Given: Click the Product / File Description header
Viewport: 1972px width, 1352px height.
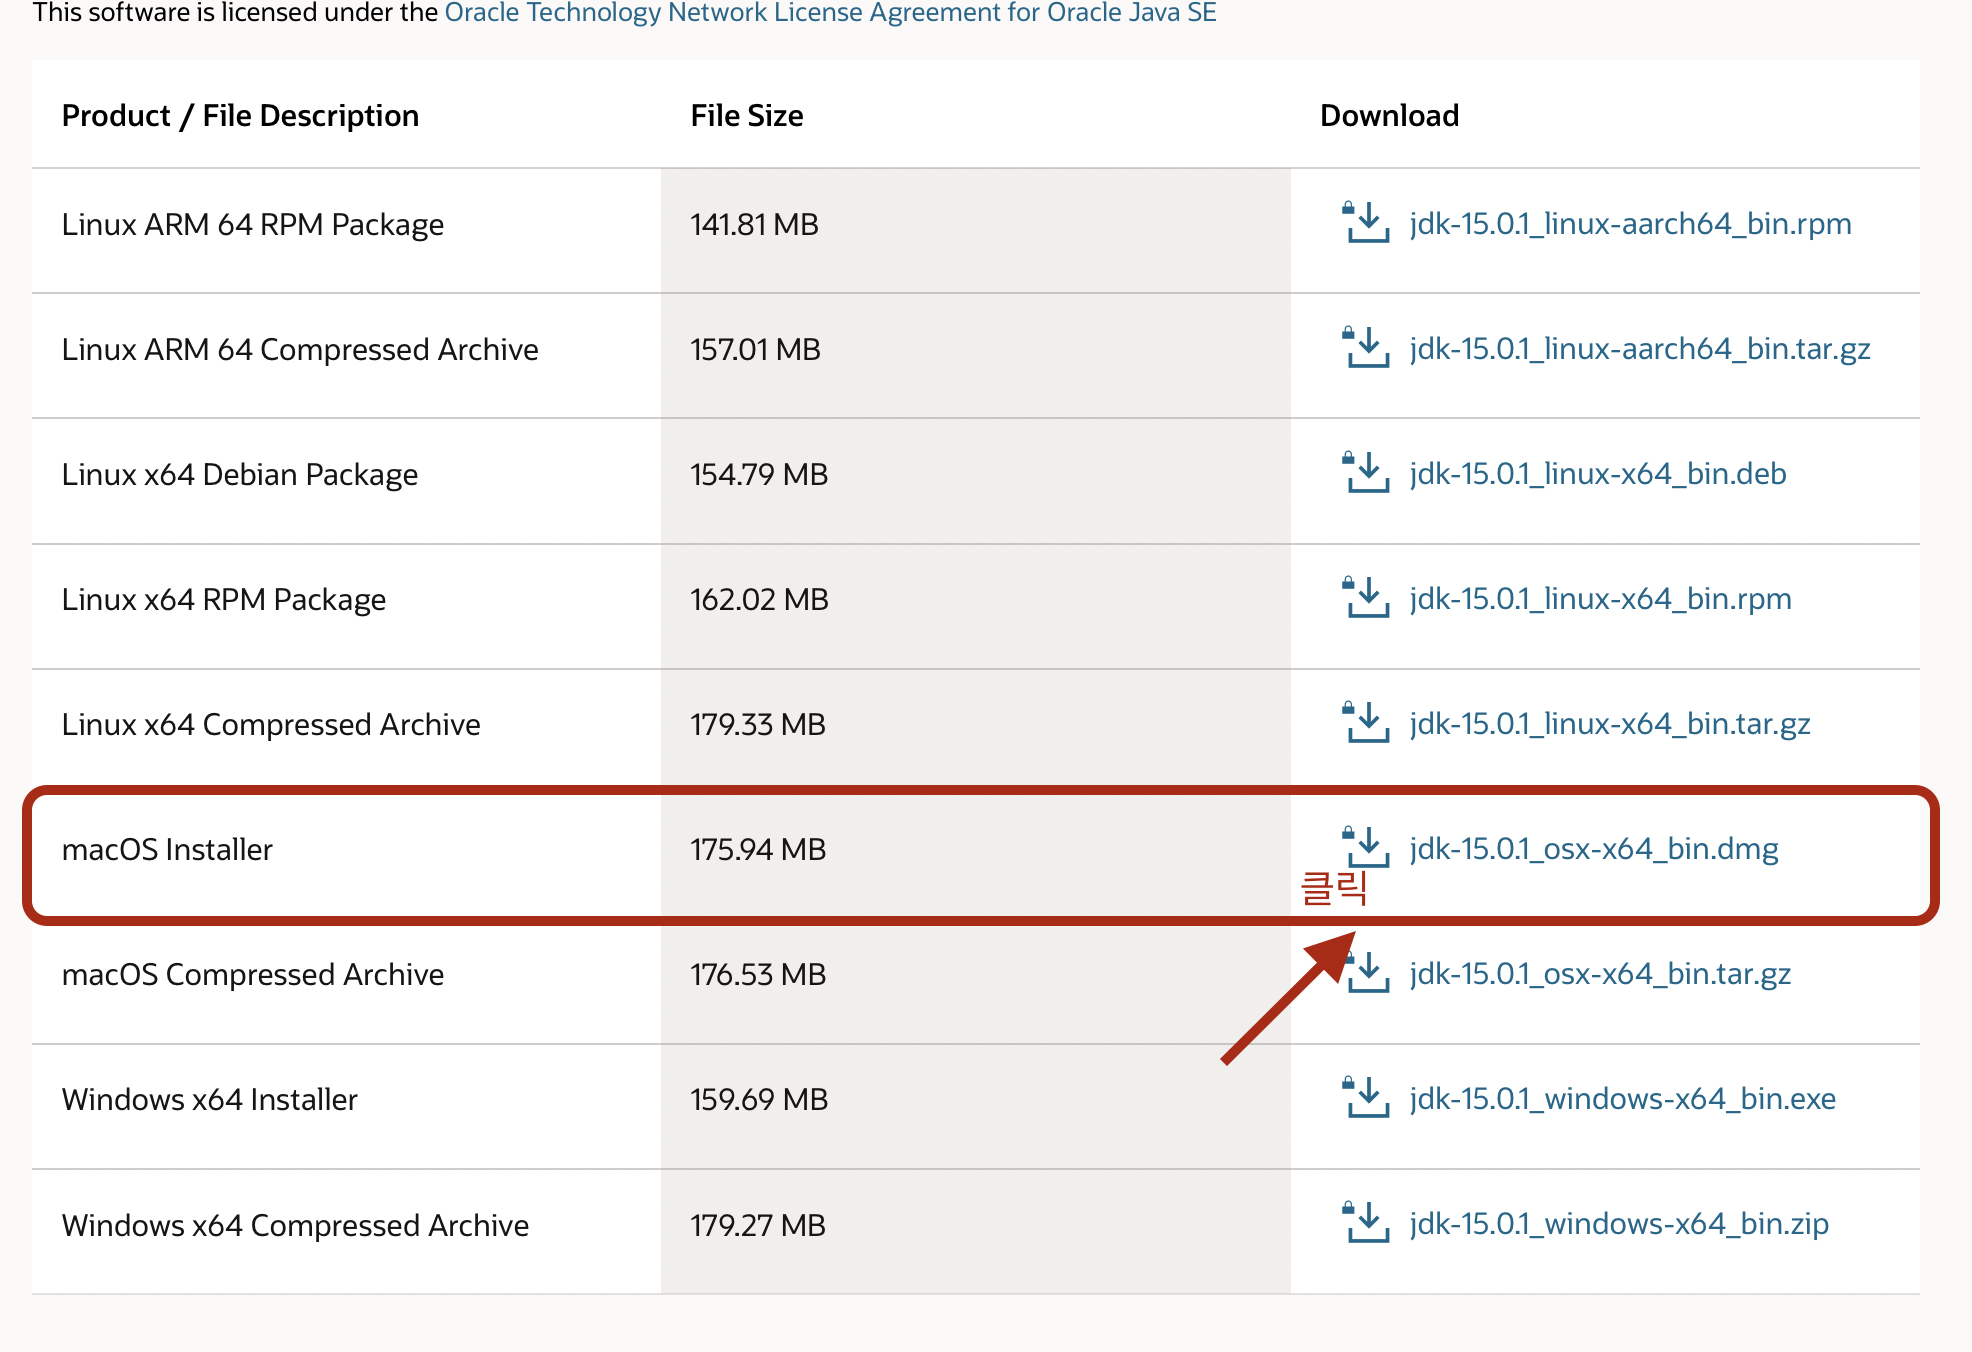Looking at the screenshot, I should tap(240, 116).
